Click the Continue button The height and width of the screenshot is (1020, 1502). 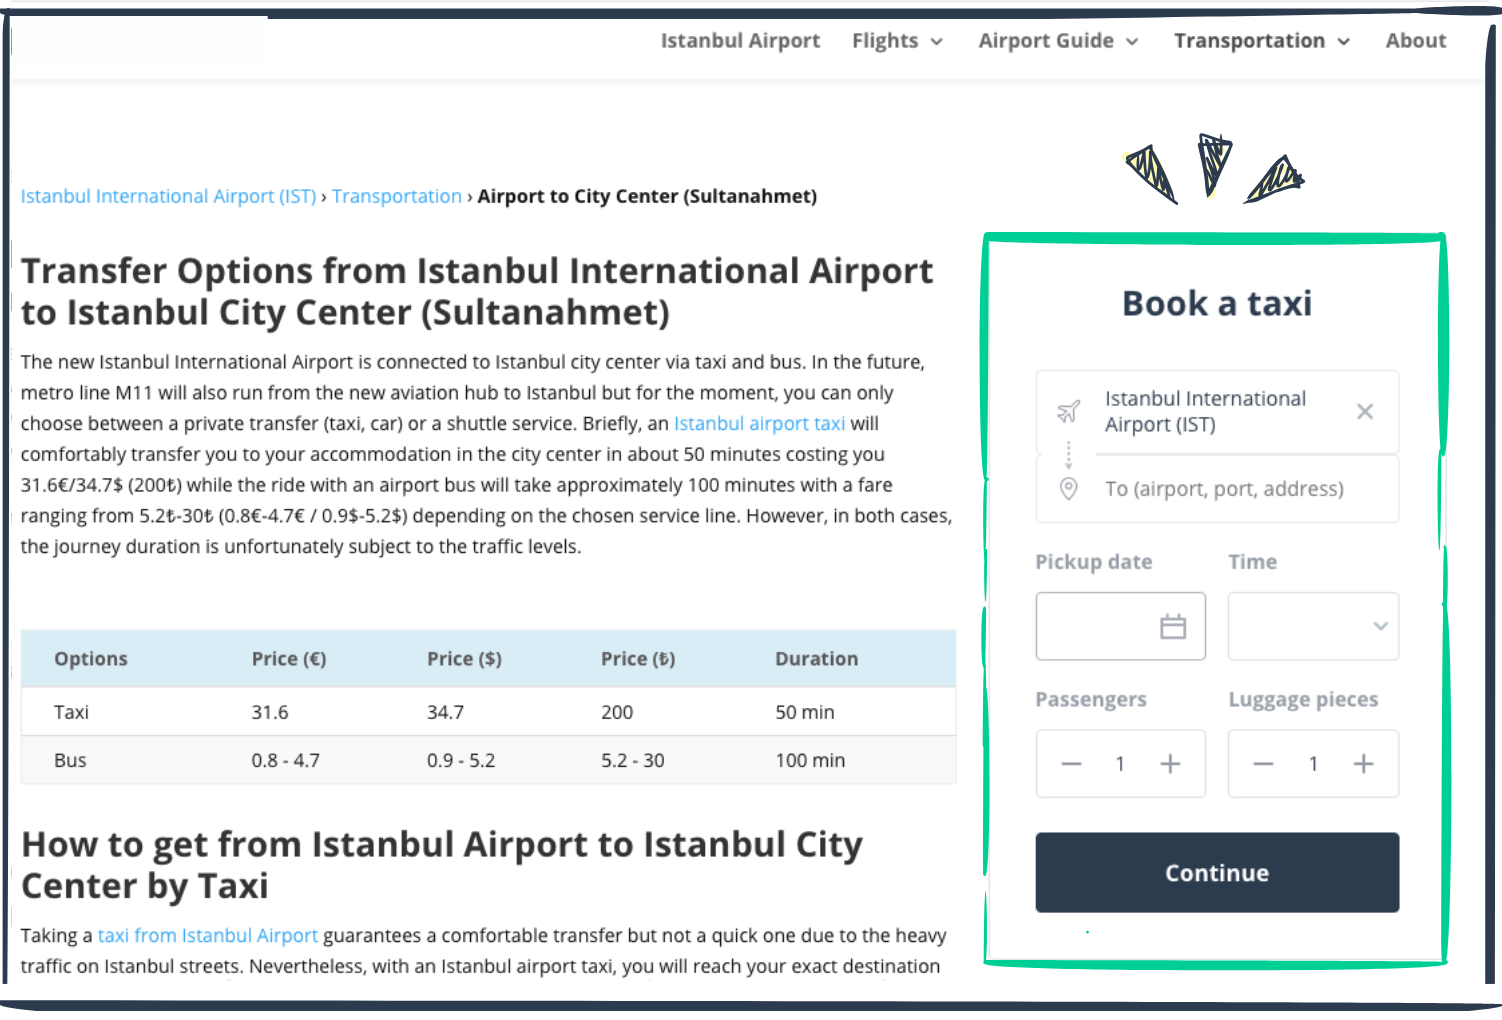pos(1217,872)
